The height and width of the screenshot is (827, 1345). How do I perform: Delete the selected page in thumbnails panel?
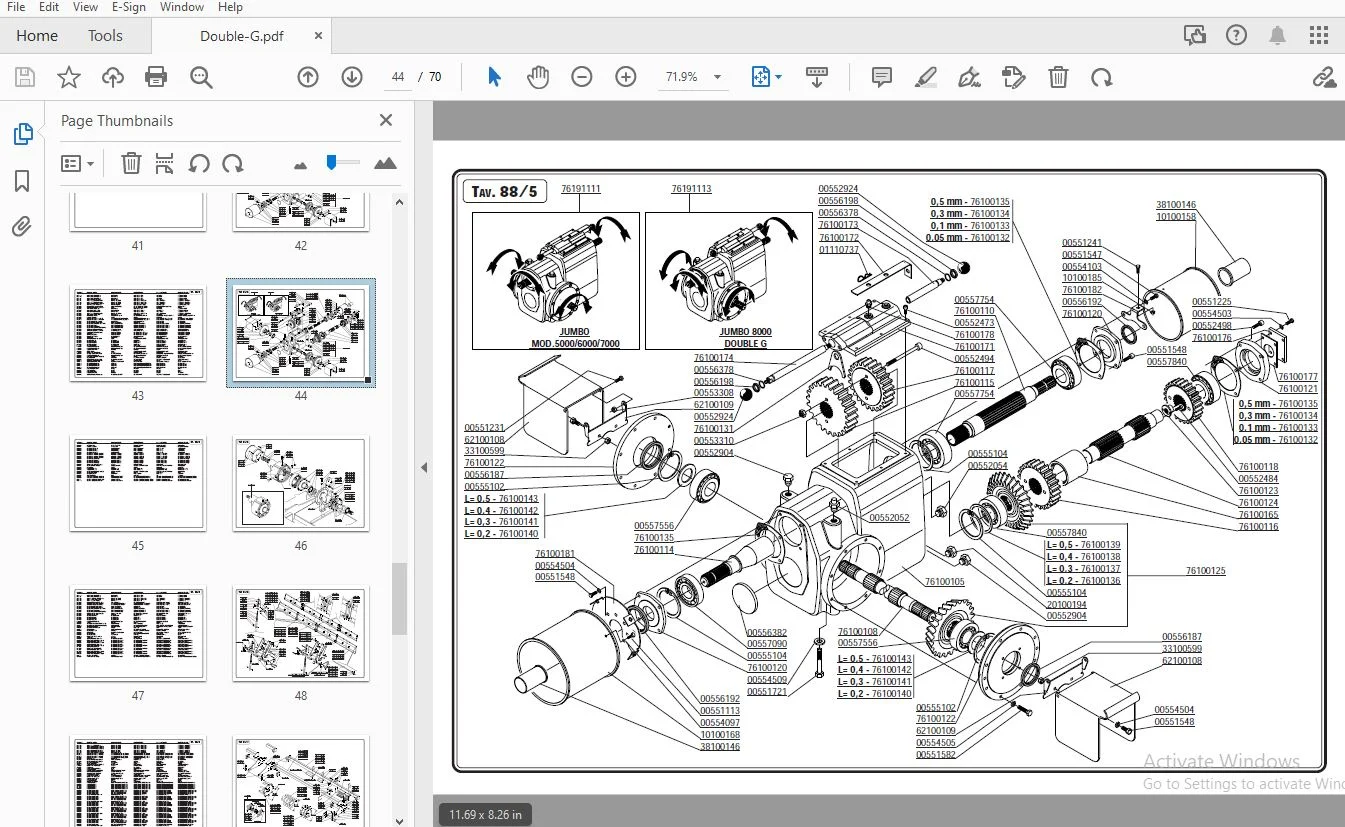click(131, 163)
